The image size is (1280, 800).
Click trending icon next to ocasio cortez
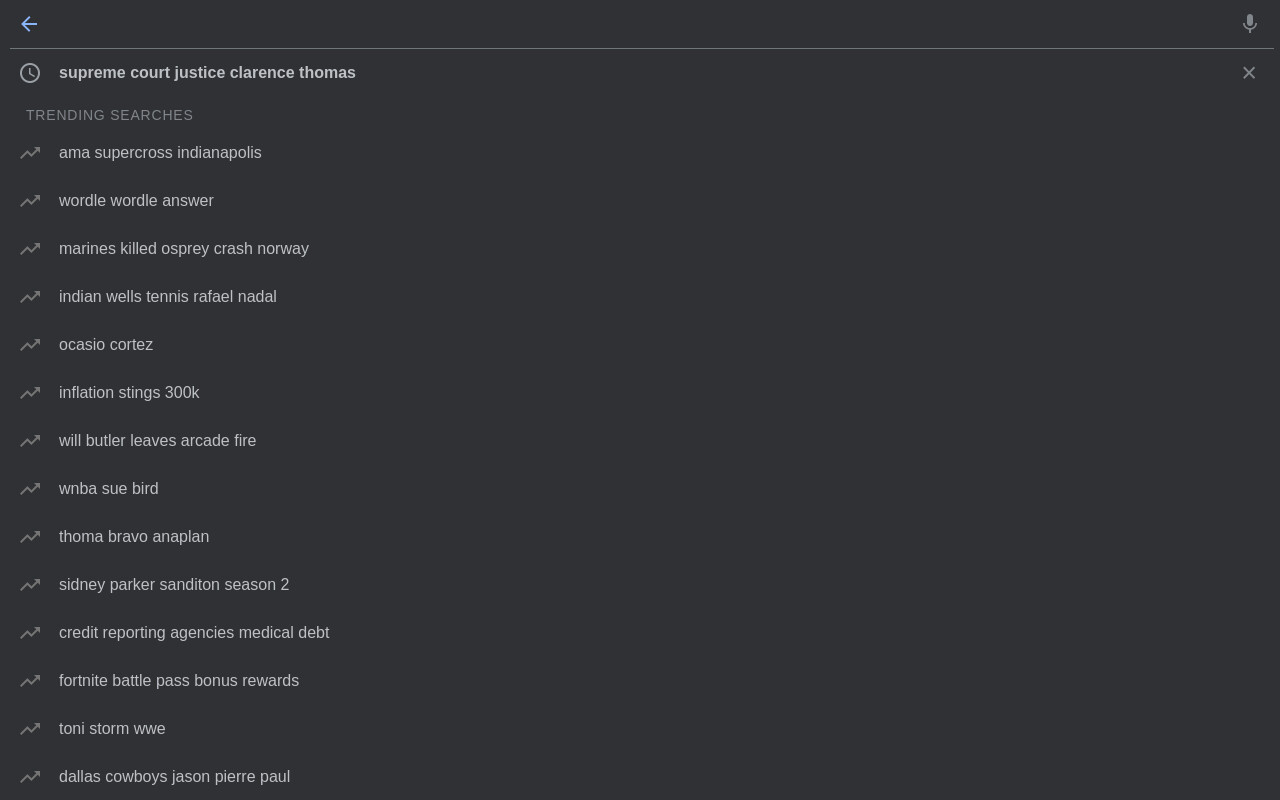tap(30, 345)
